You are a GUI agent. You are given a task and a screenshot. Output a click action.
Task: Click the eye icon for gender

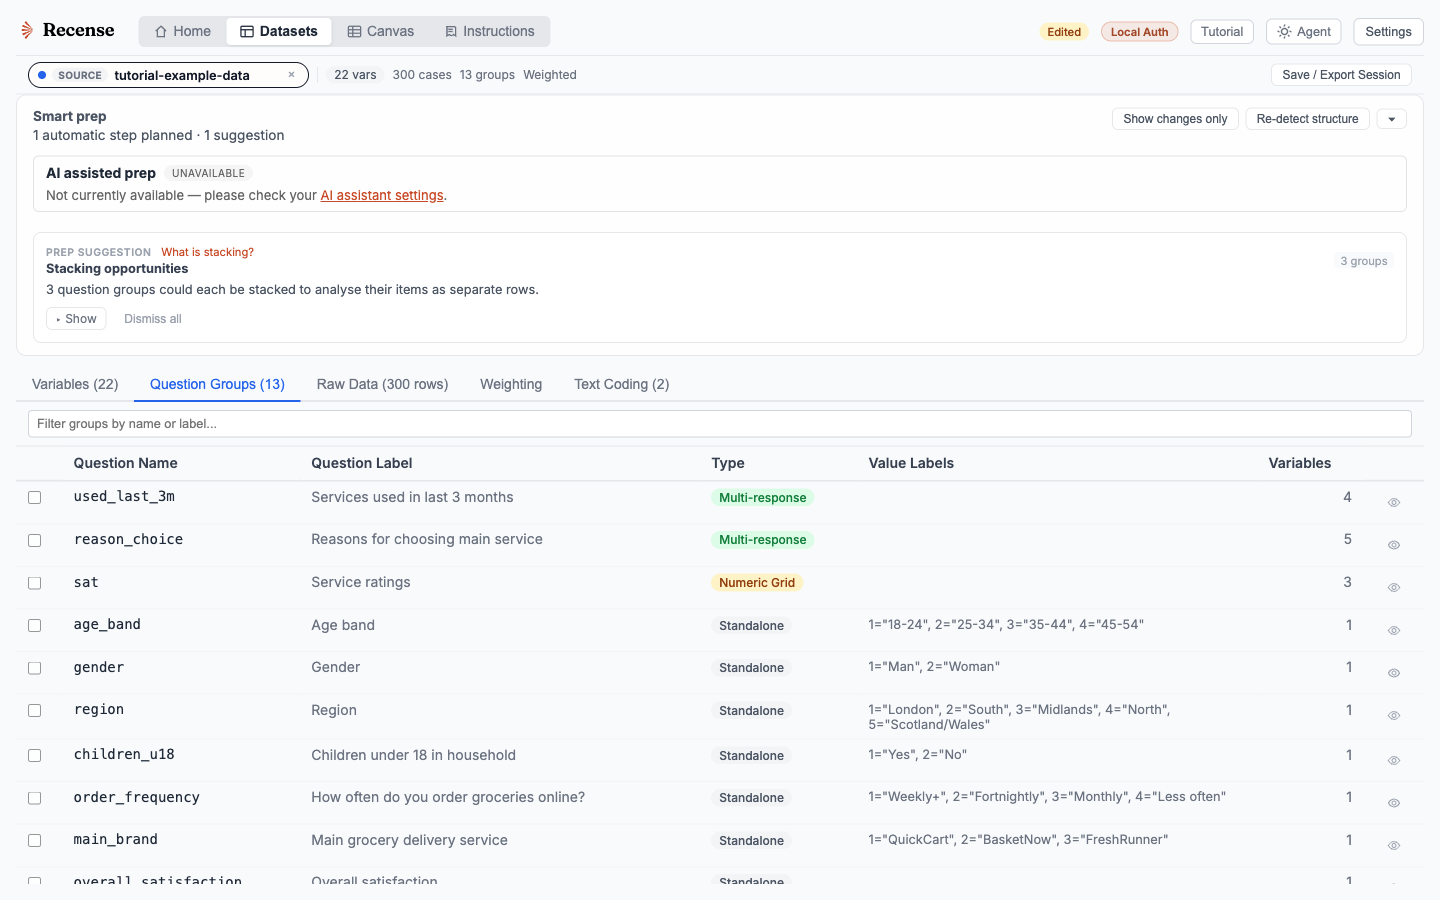tap(1394, 673)
